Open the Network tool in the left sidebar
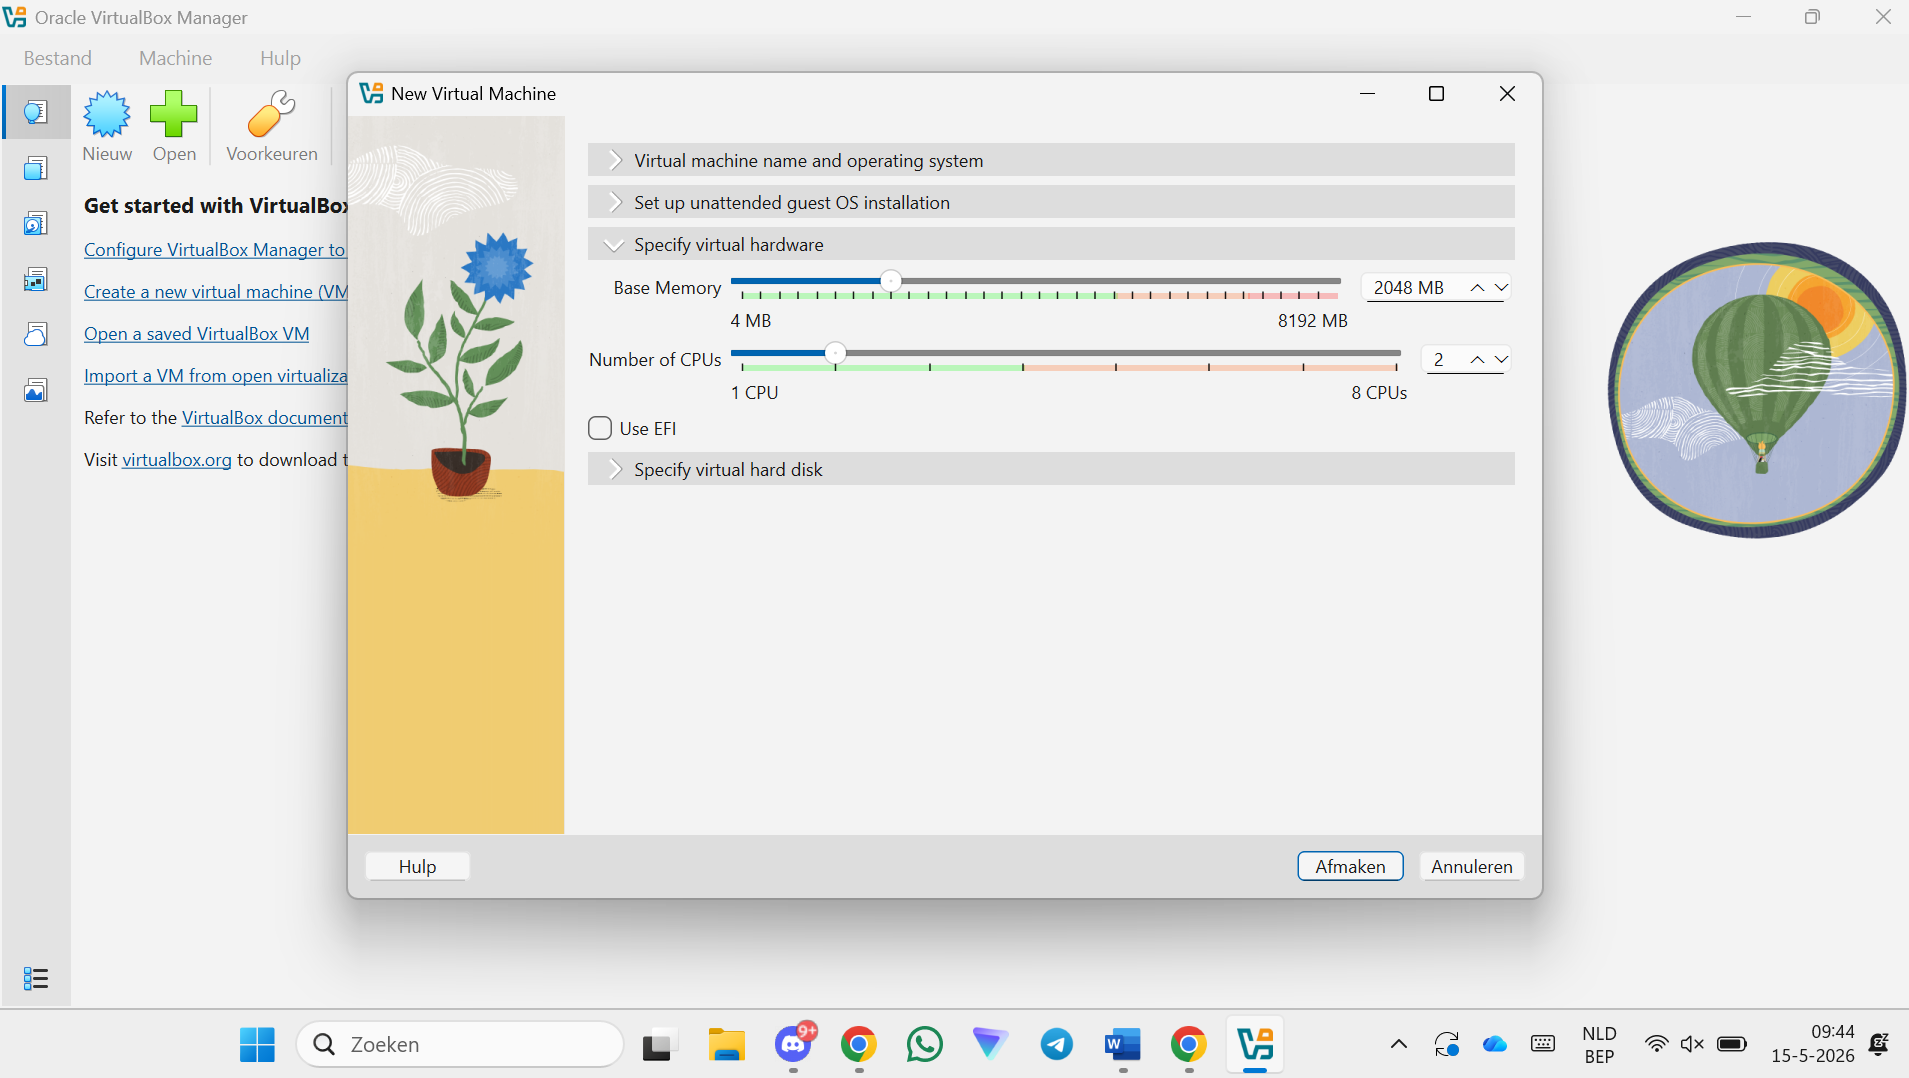Image resolution: width=1909 pixels, height=1078 pixels. point(36,279)
